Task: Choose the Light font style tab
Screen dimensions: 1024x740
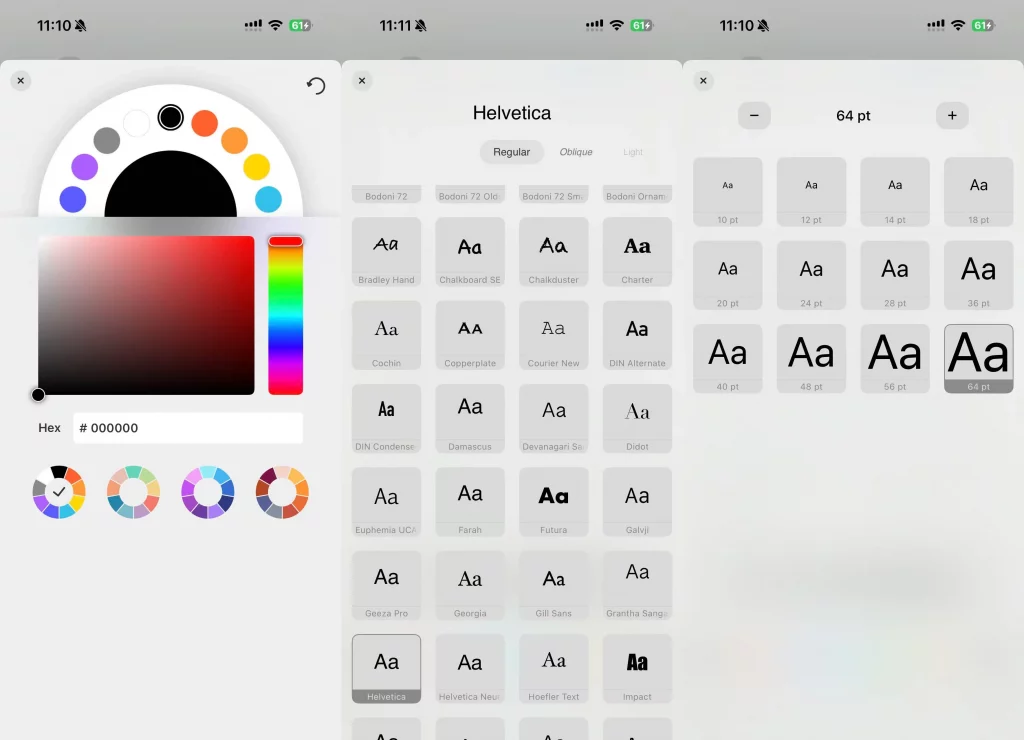Action: tap(633, 152)
